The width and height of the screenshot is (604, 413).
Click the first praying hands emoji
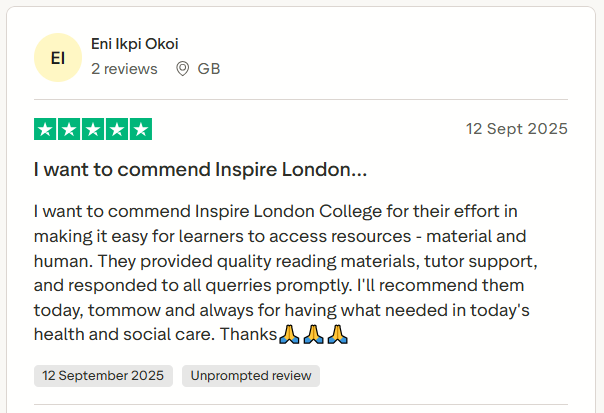click(x=288, y=333)
